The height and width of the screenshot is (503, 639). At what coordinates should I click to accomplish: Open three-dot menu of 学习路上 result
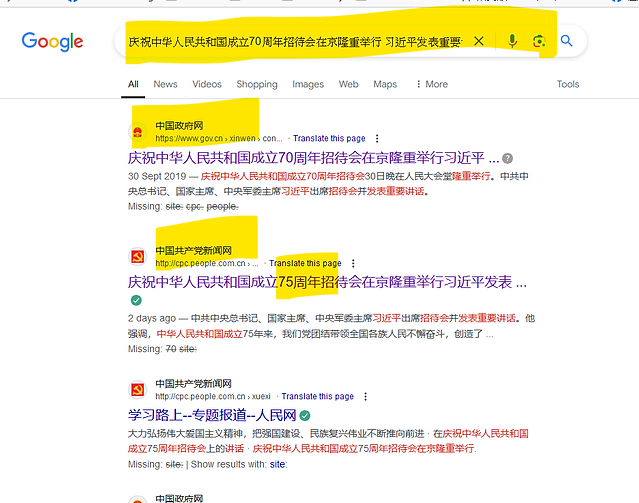[x=366, y=397]
